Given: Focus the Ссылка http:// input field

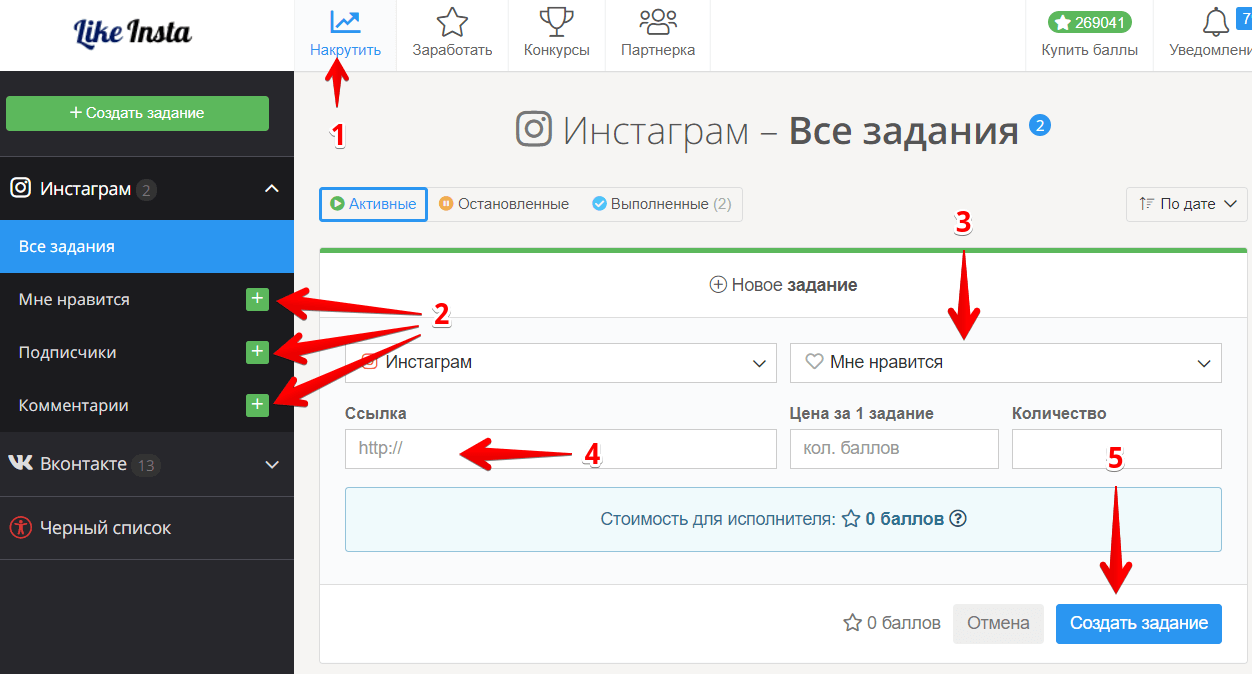Looking at the screenshot, I should pyautogui.click(x=561, y=449).
